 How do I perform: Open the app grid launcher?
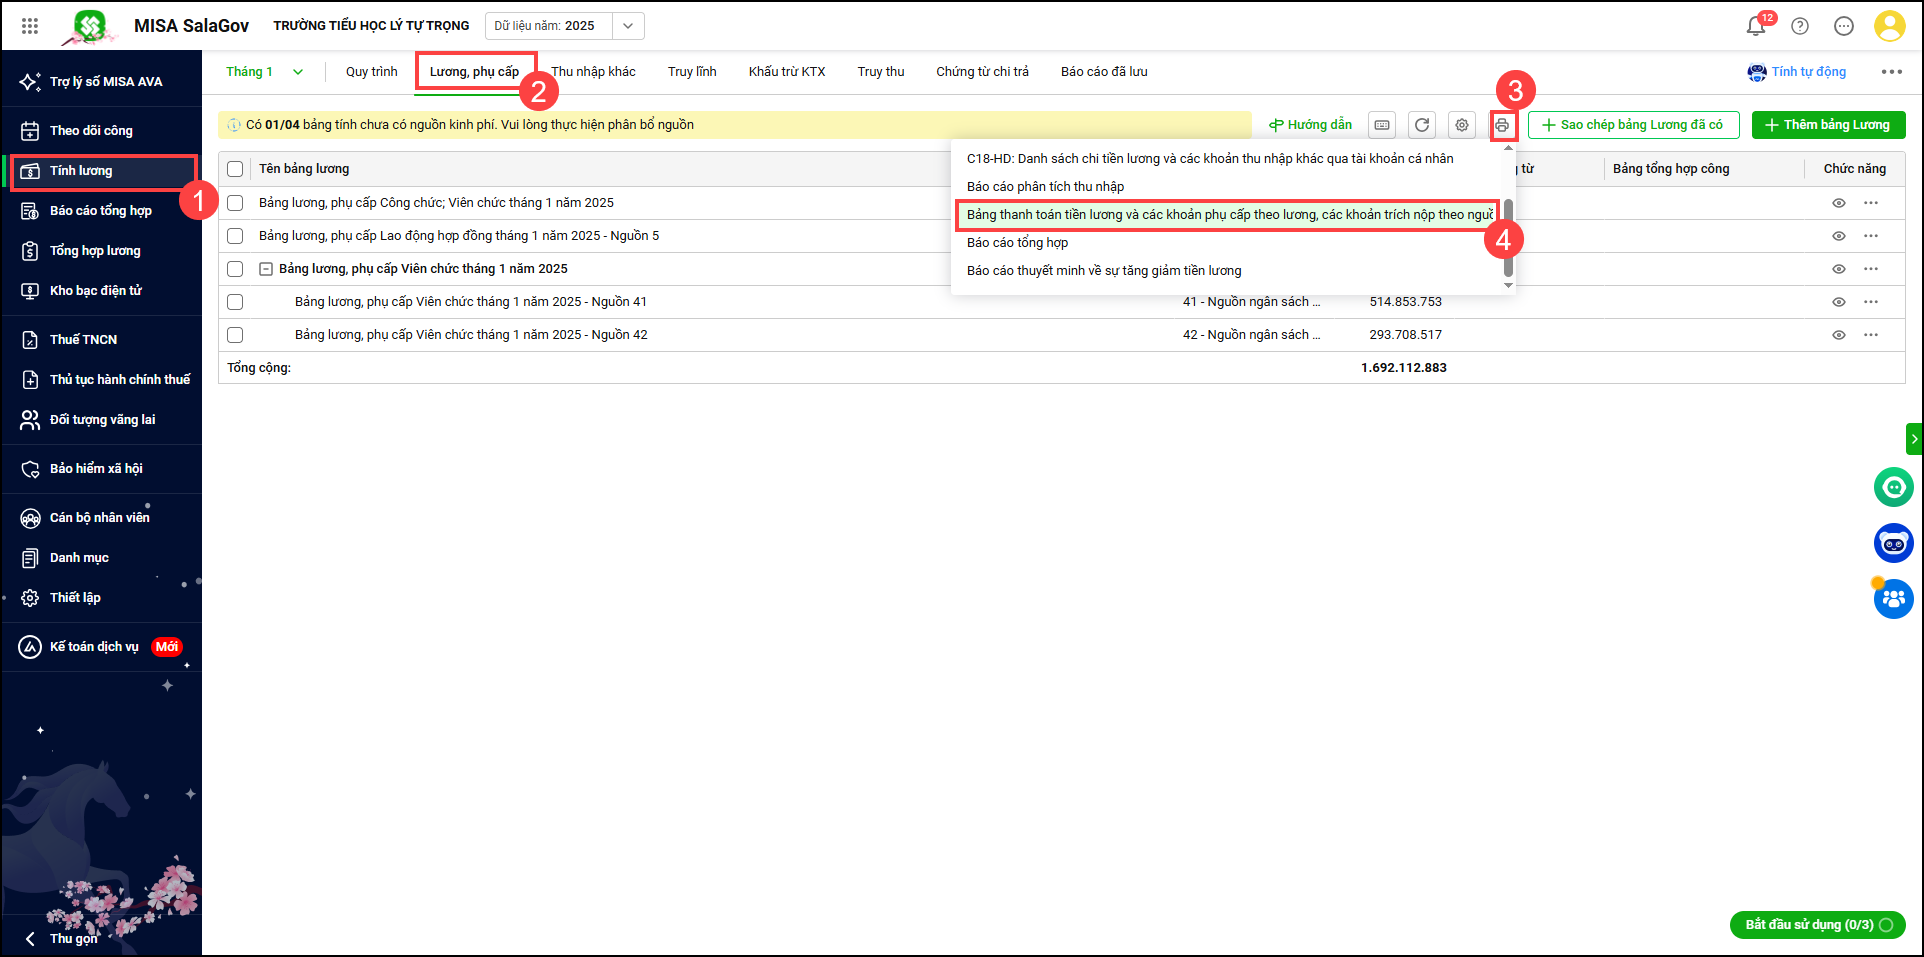pyautogui.click(x=30, y=26)
